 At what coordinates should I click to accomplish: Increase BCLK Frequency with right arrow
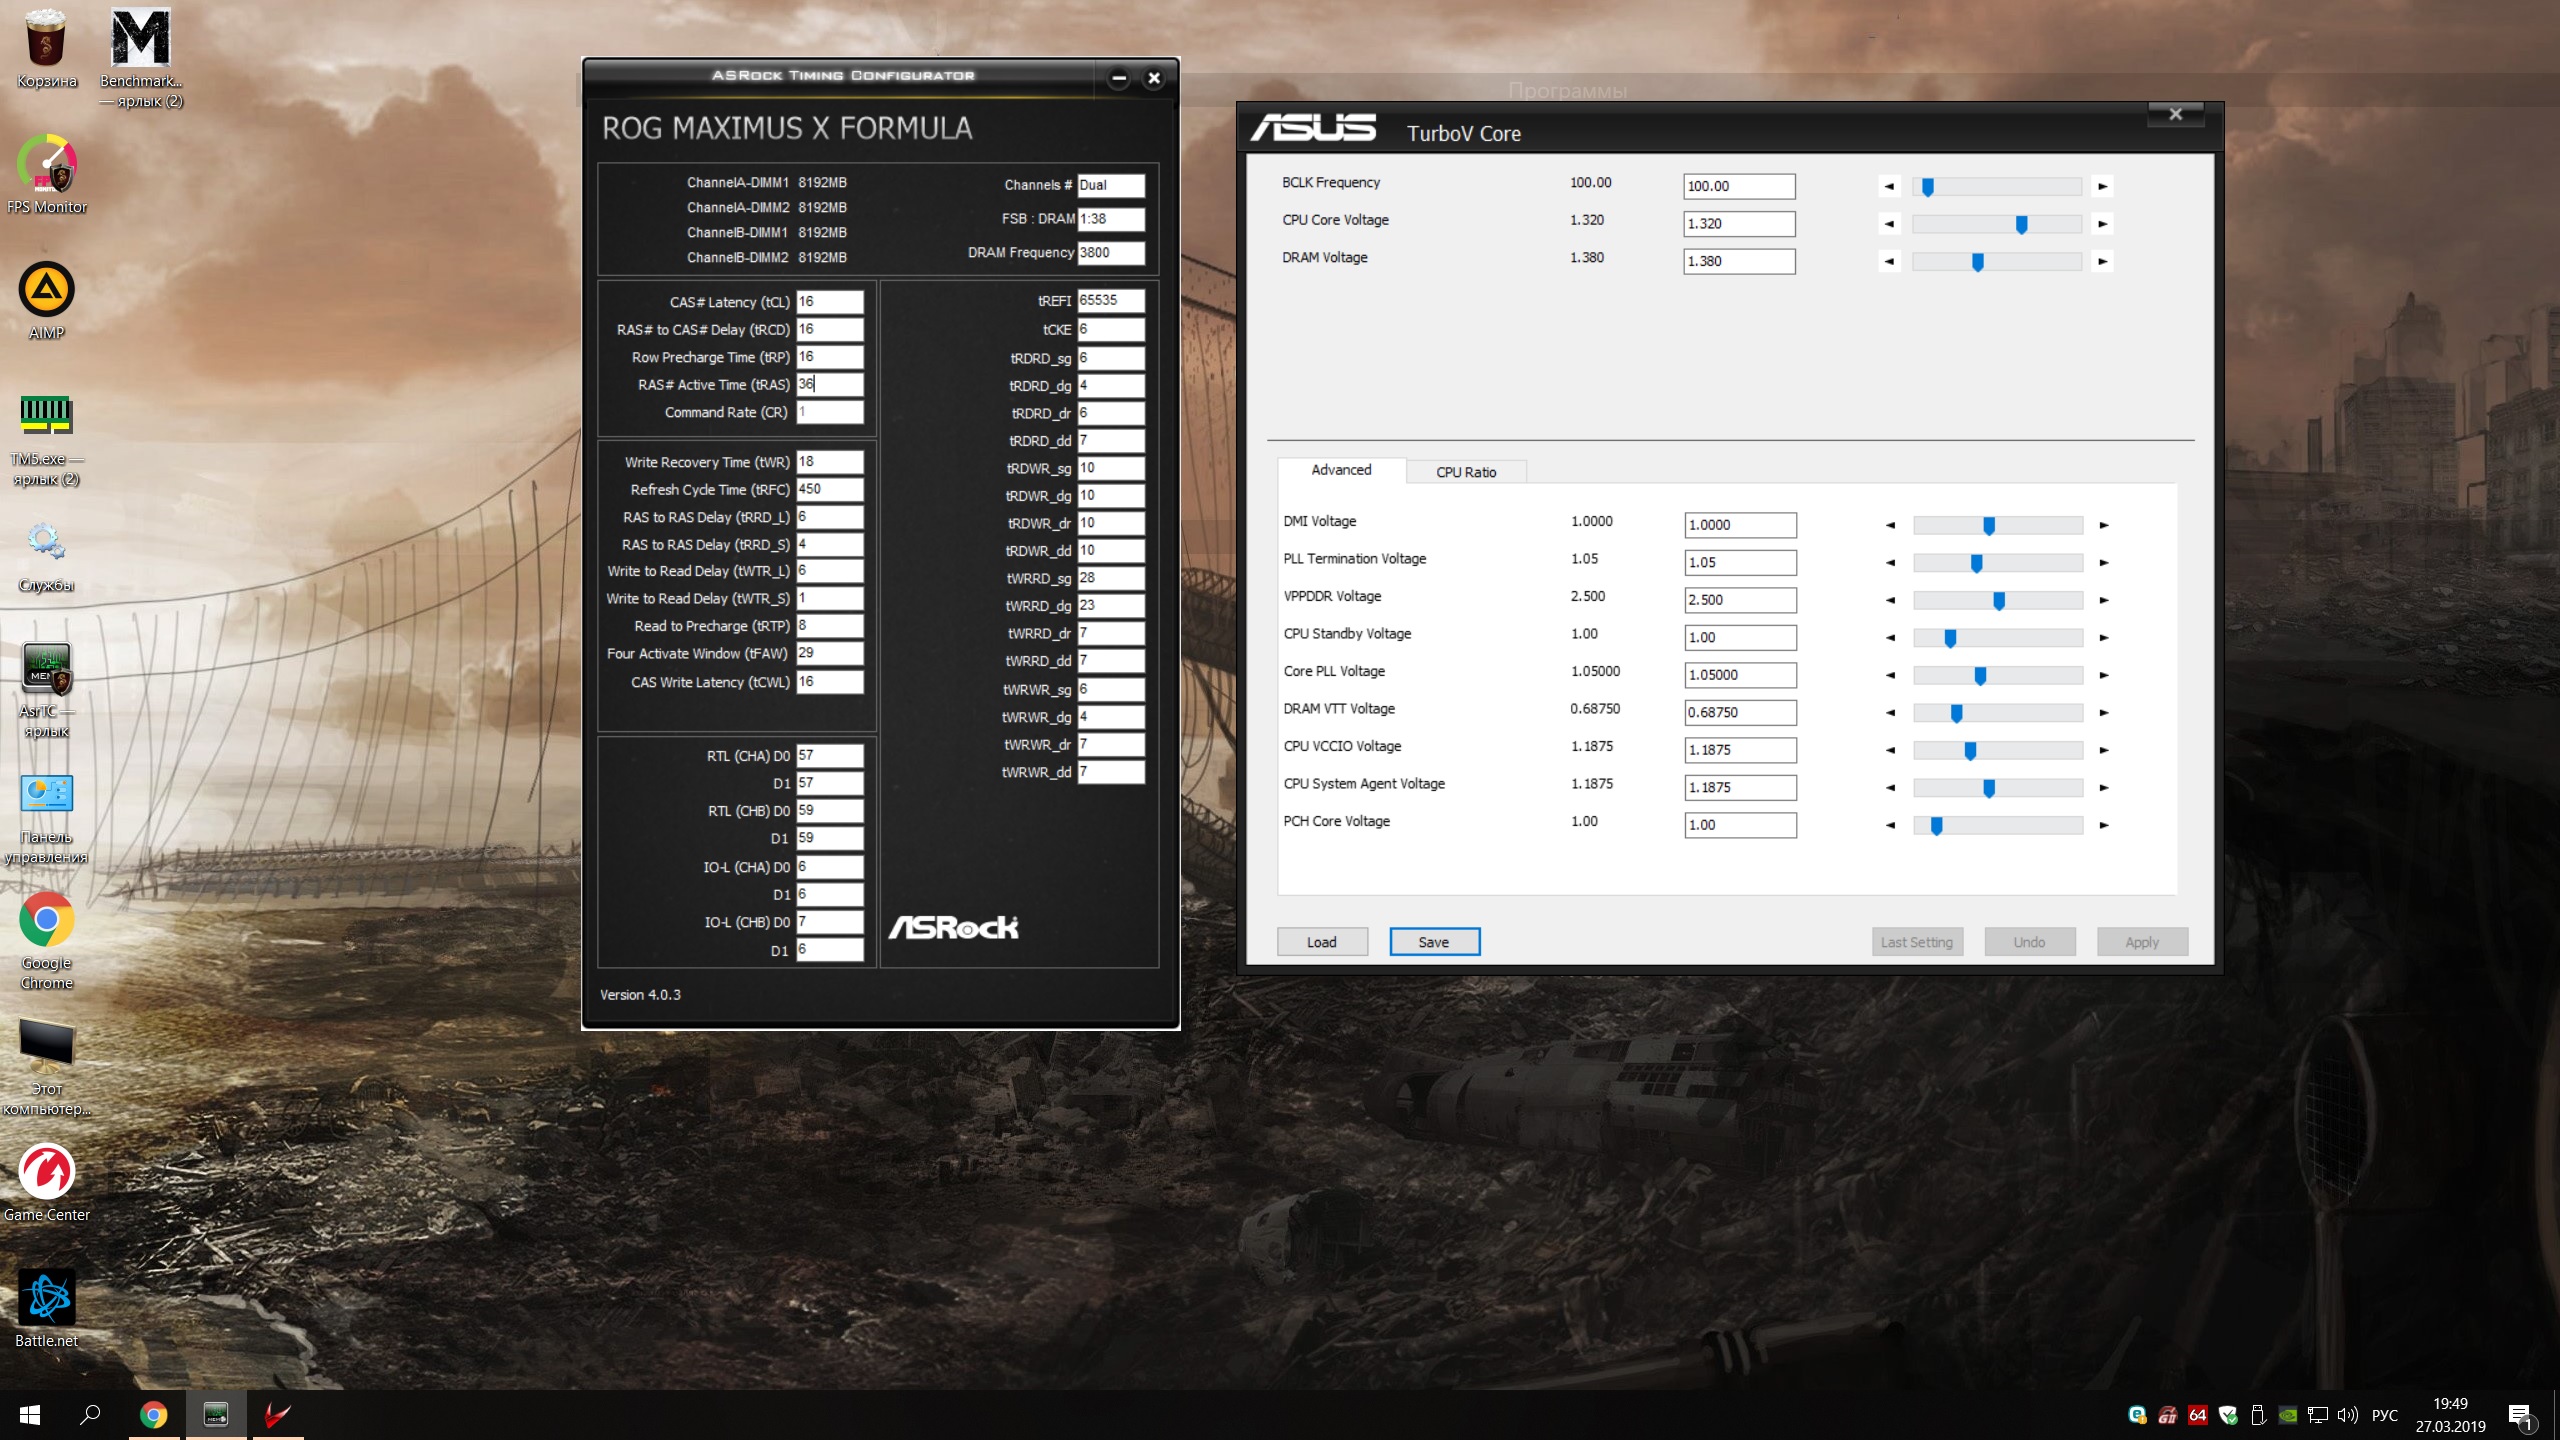[2102, 186]
